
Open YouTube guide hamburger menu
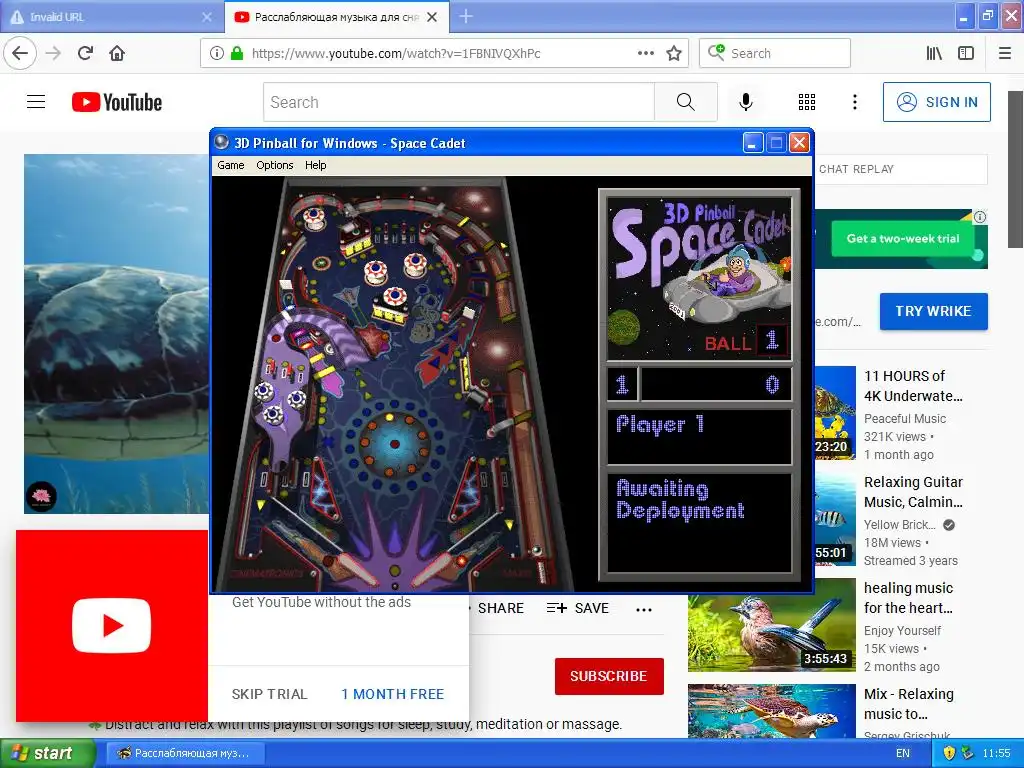coord(36,102)
